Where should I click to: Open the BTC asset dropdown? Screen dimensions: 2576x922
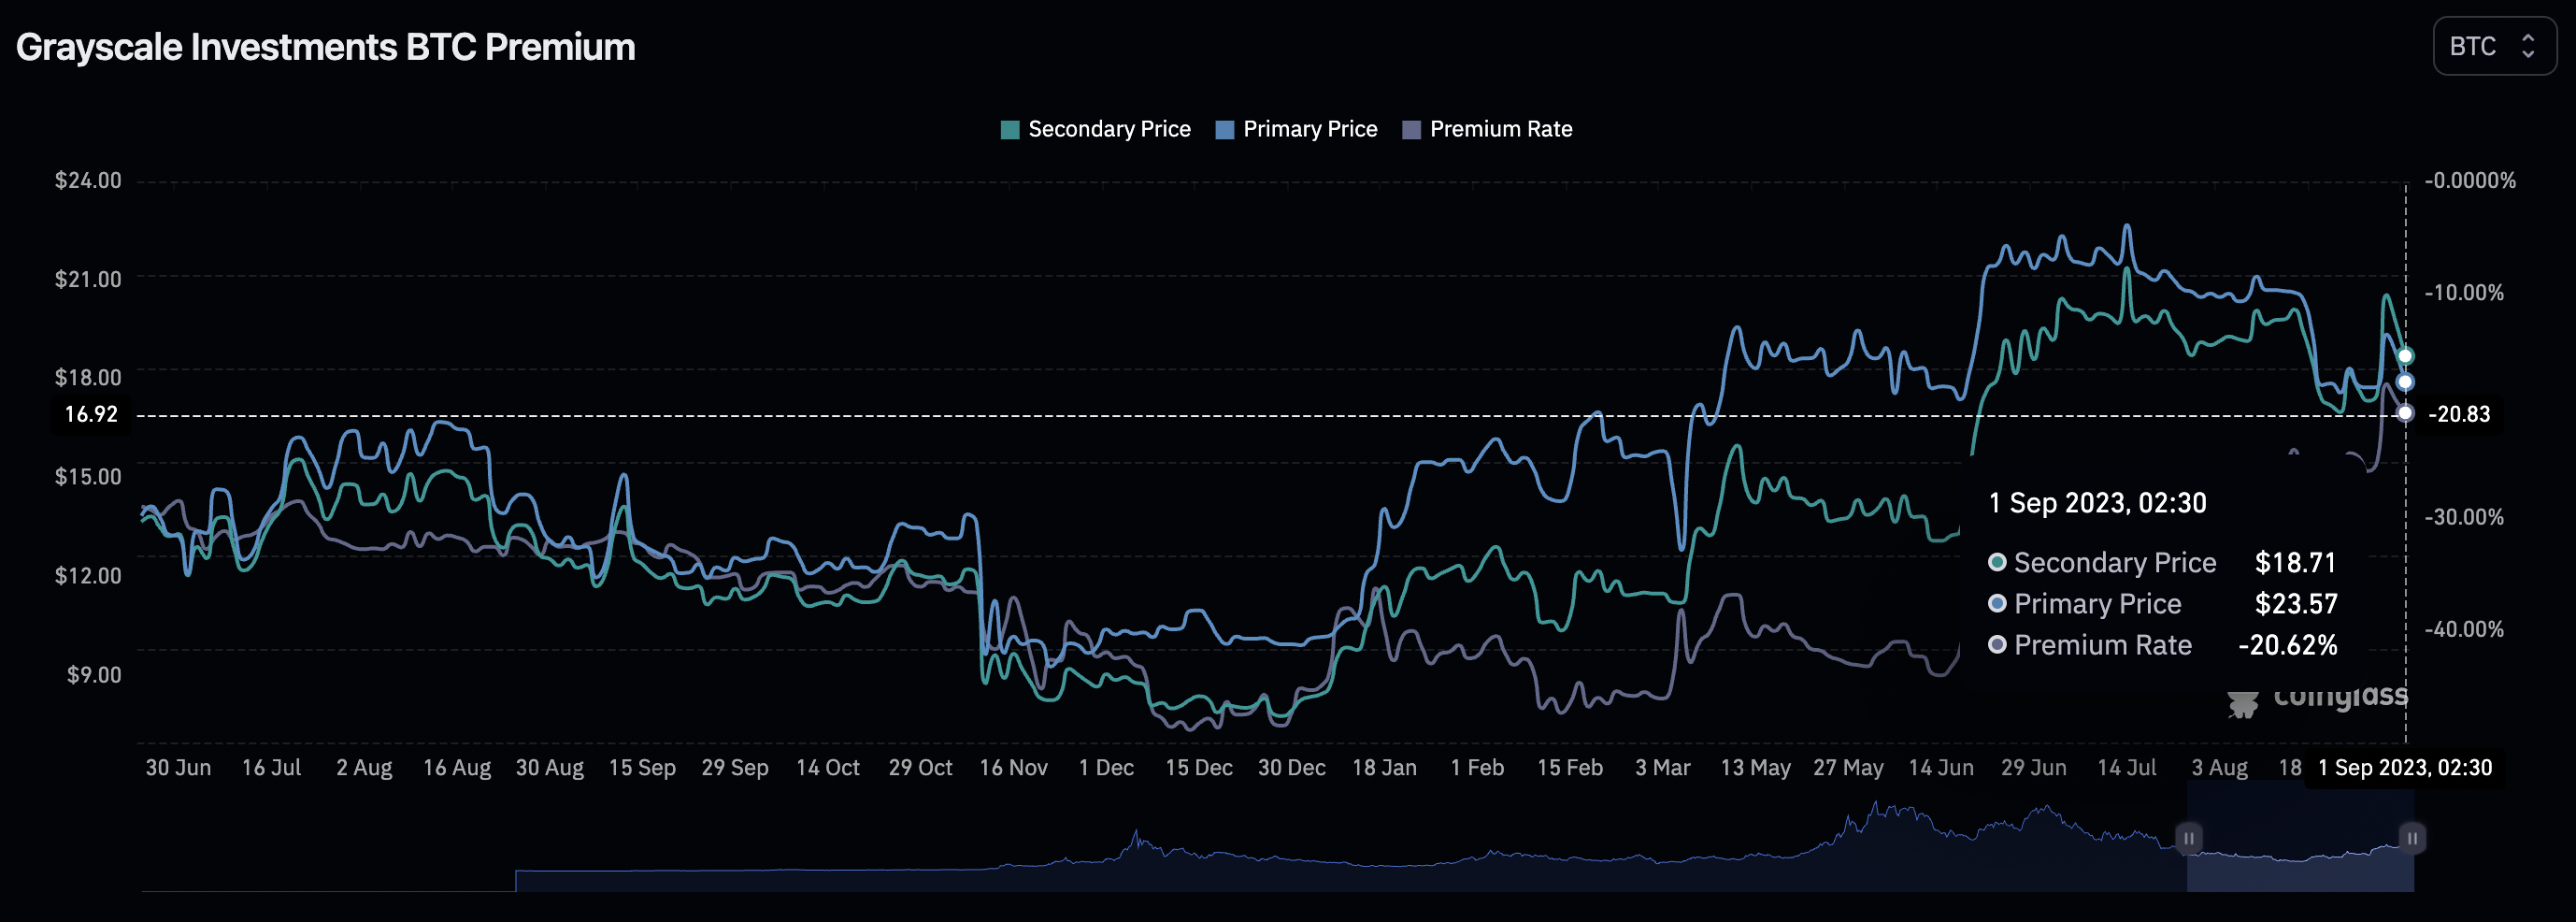(x=2494, y=46)
